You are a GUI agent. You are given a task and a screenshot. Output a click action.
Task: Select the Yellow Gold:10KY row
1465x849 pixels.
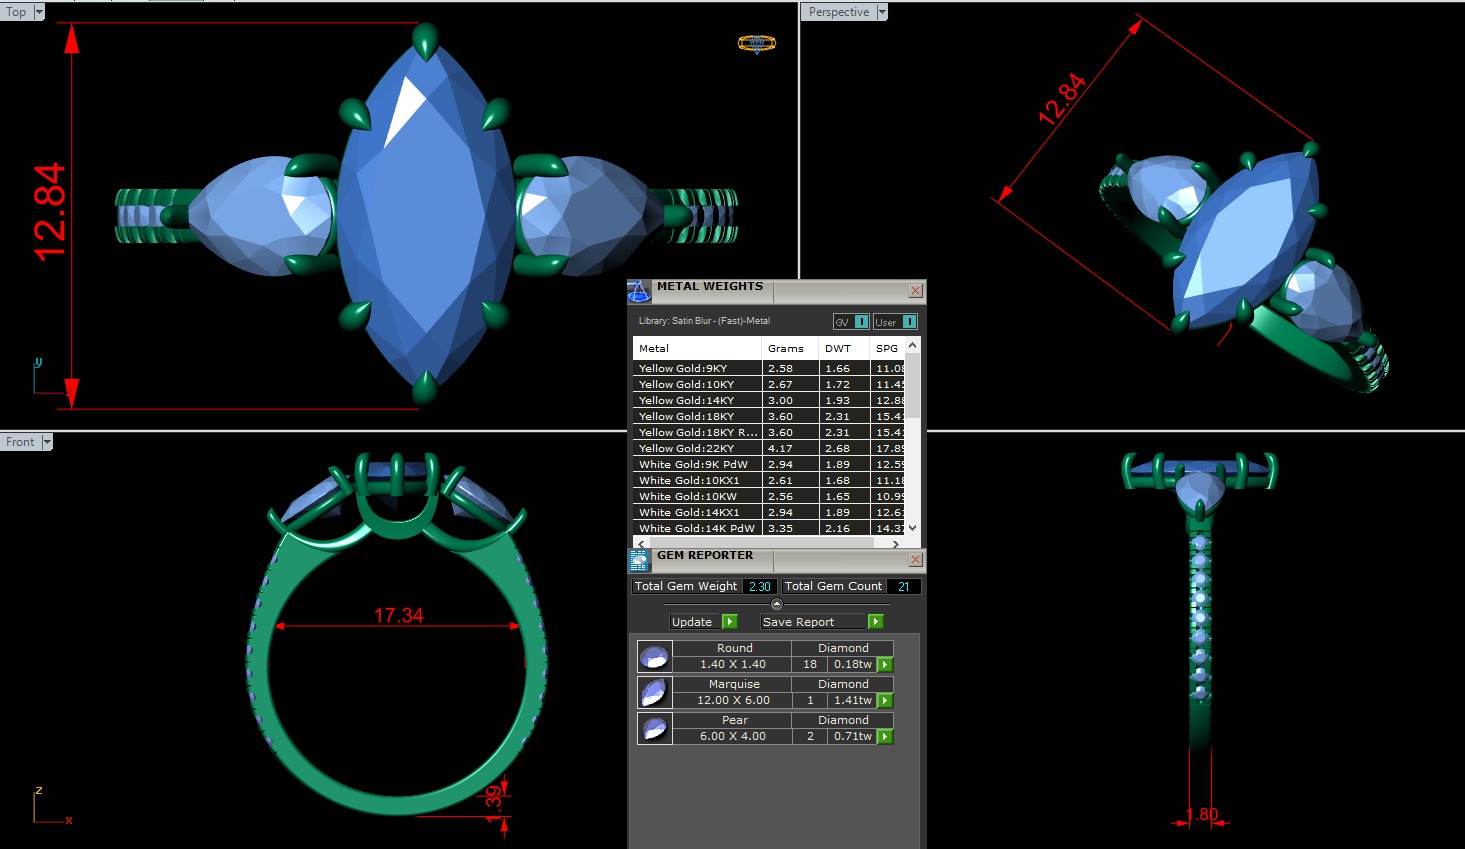(769, 384)
